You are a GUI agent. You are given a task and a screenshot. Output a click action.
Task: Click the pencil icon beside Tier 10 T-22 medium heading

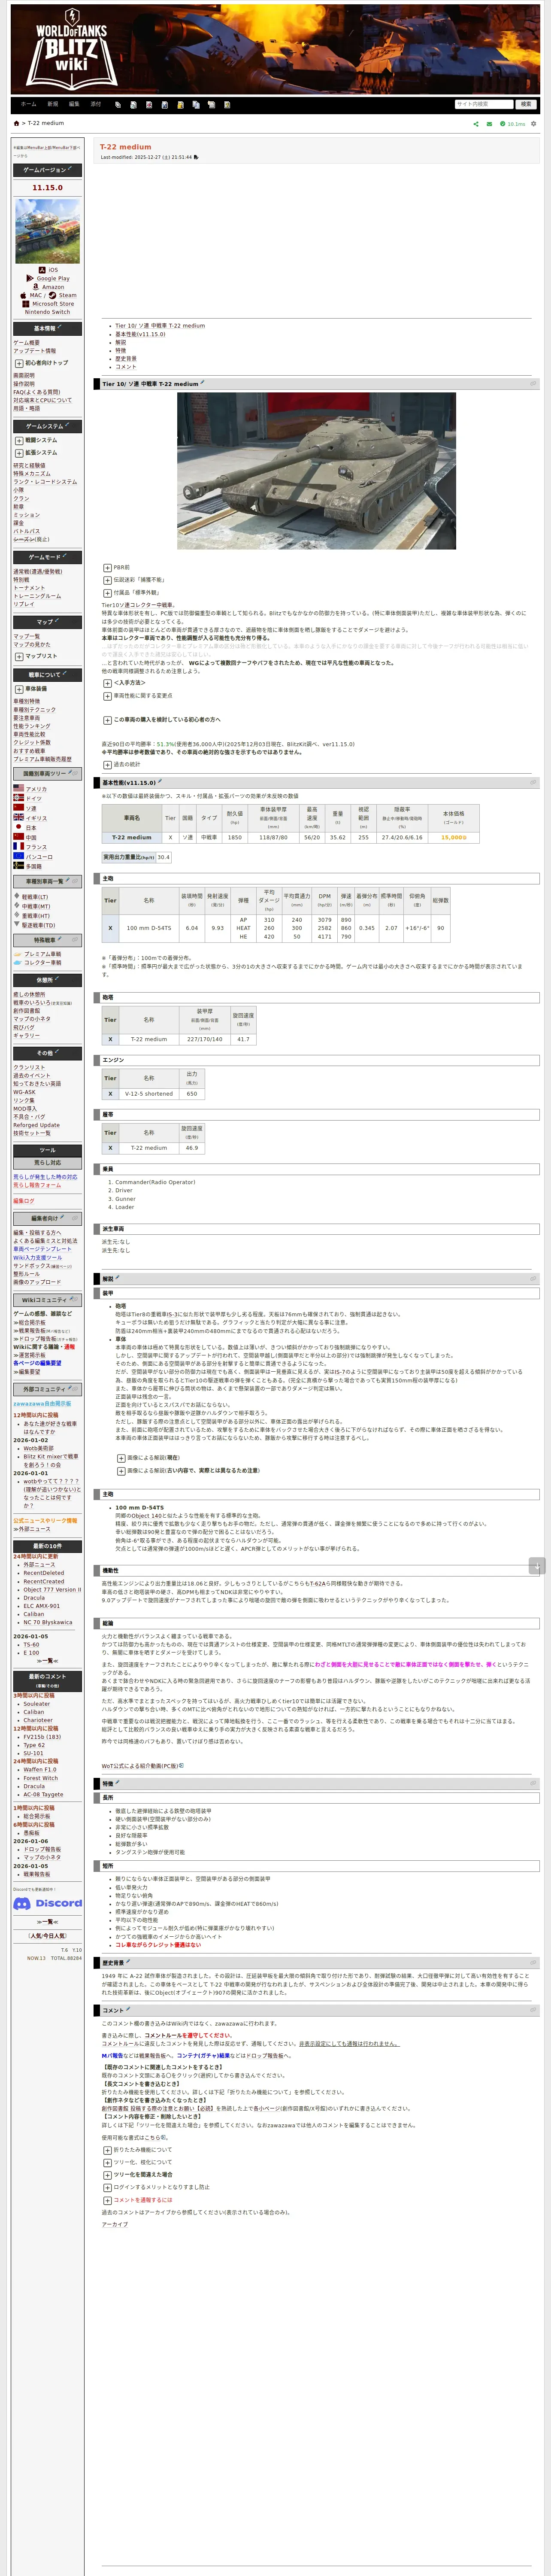(202, 382)
